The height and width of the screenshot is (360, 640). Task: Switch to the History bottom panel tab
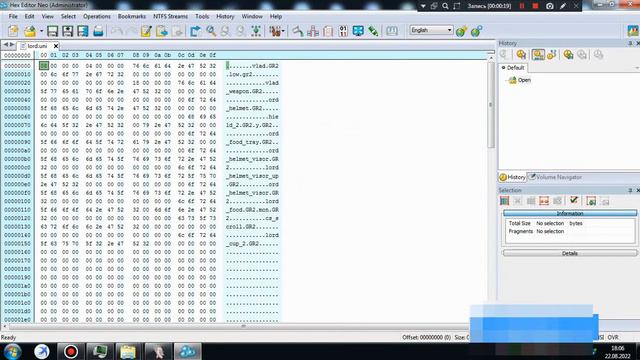coord(513,177)
